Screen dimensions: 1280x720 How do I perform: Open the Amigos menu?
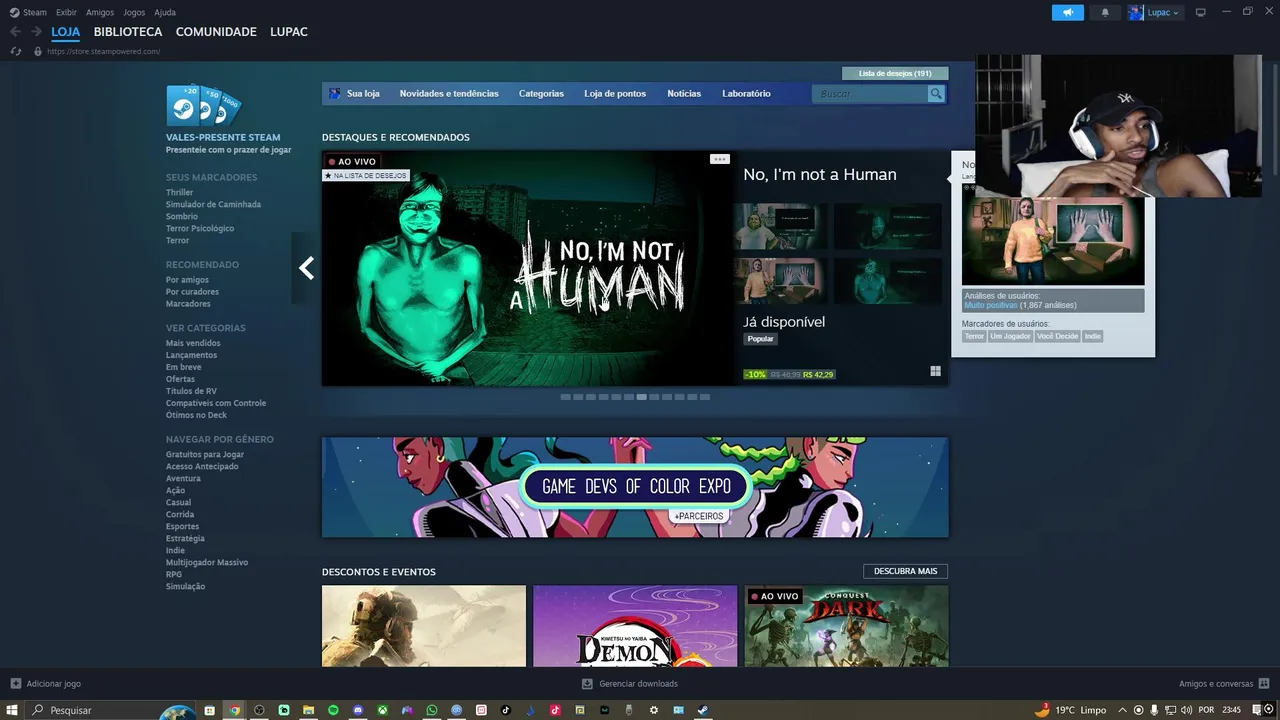click(x=100, y=12)
